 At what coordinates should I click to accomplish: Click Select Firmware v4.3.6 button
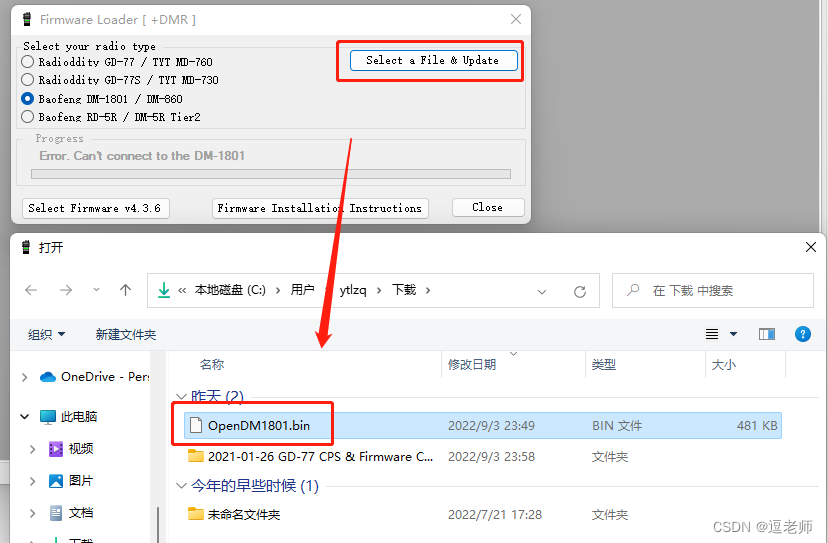(x=95, y=208)
